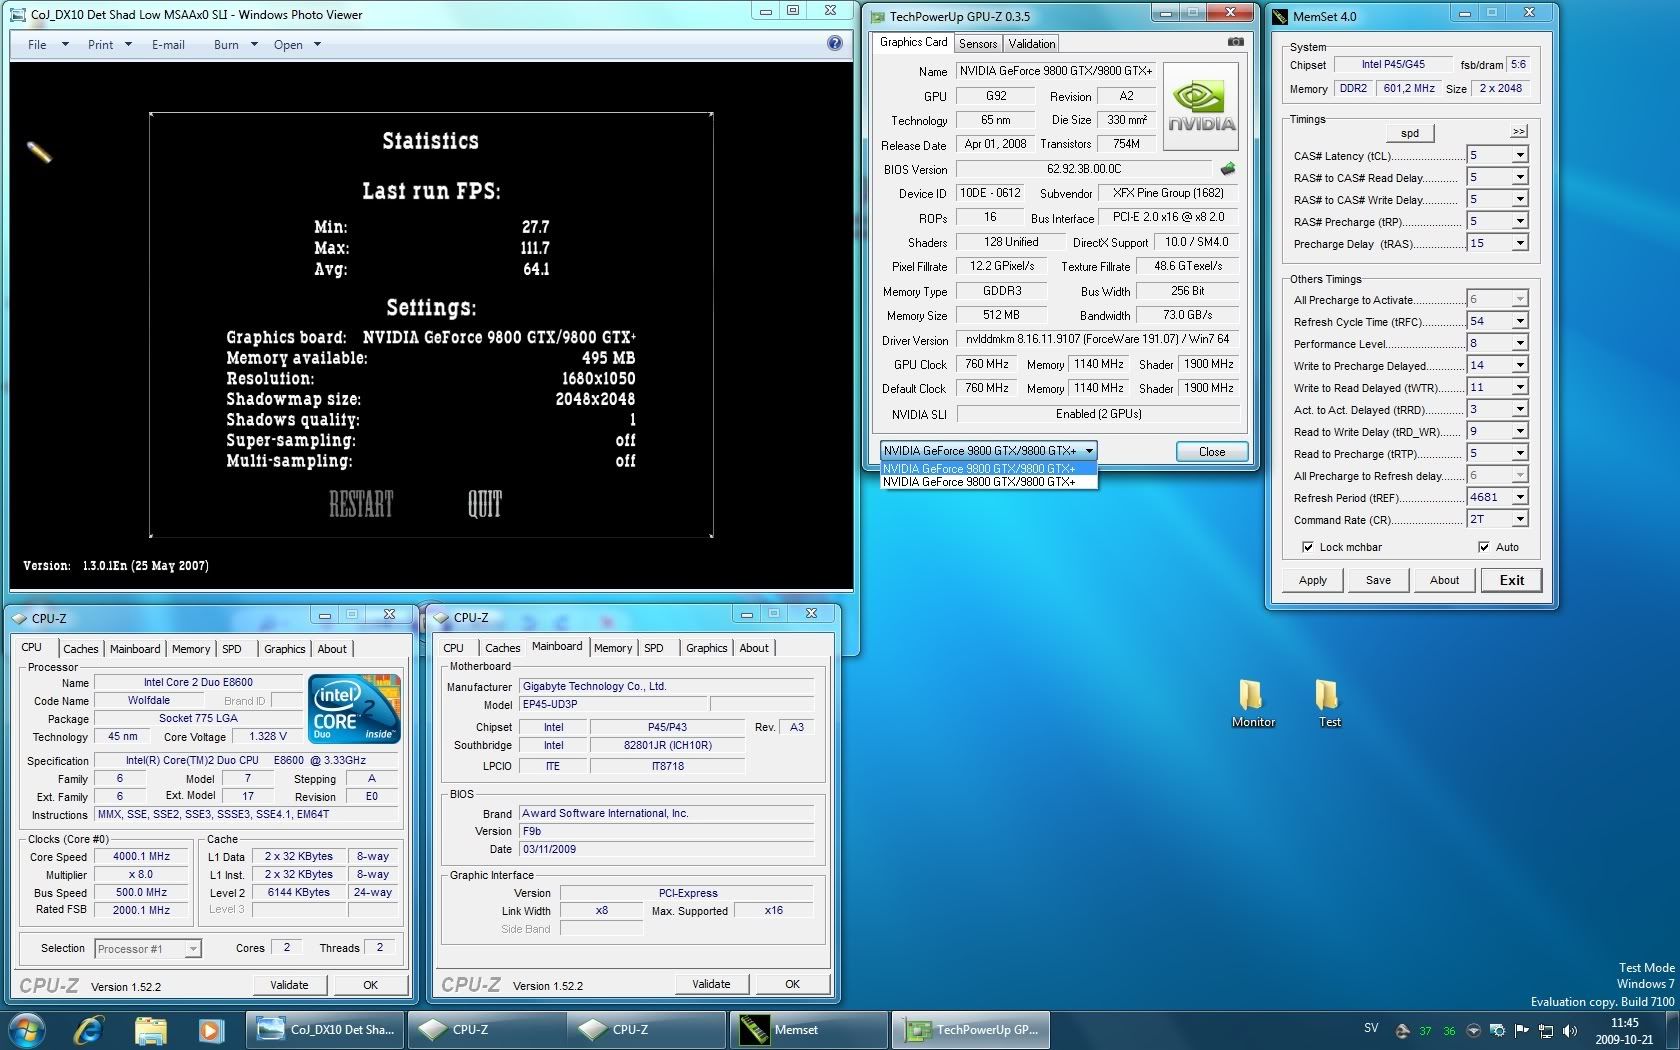Open Photo Viewer help icon
The image size is (1680, 1050).
point(835,43)
